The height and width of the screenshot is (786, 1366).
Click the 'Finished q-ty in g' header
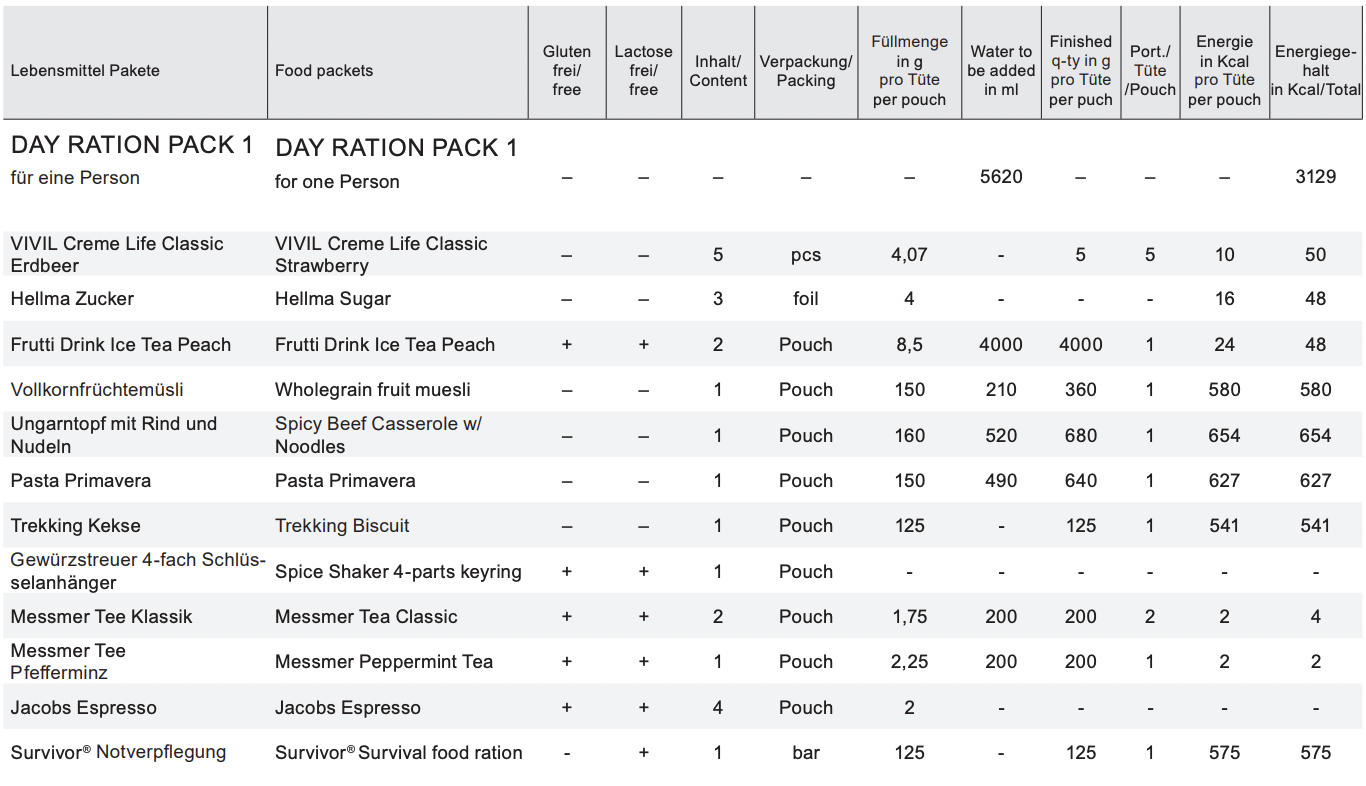click(x=1081, y=71)
